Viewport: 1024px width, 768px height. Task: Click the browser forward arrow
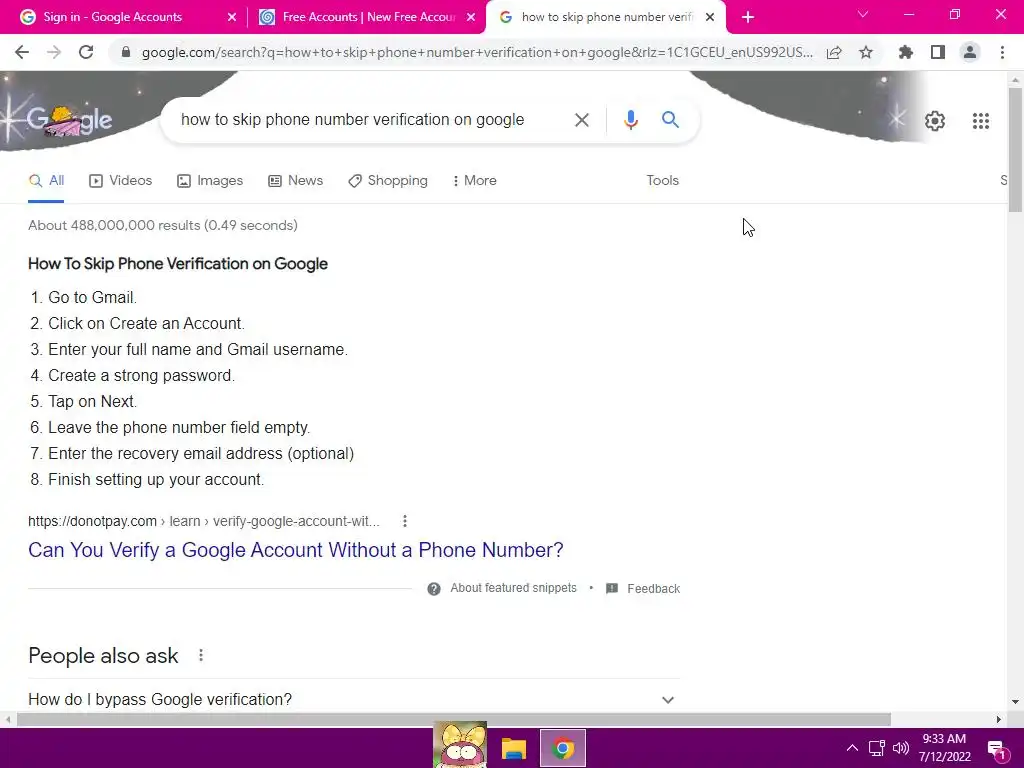coord(54,52)
